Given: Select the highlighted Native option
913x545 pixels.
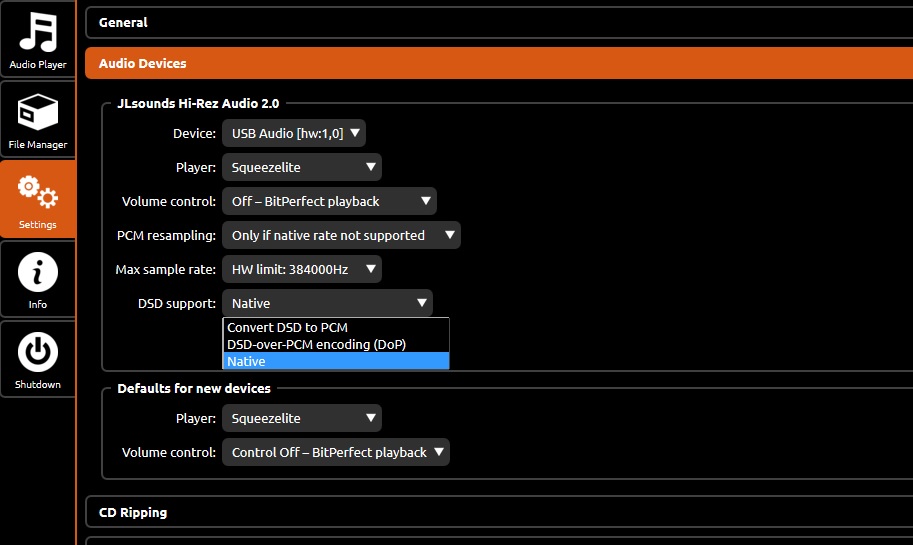Looking at the screenshot, I should tap(336, 361).
